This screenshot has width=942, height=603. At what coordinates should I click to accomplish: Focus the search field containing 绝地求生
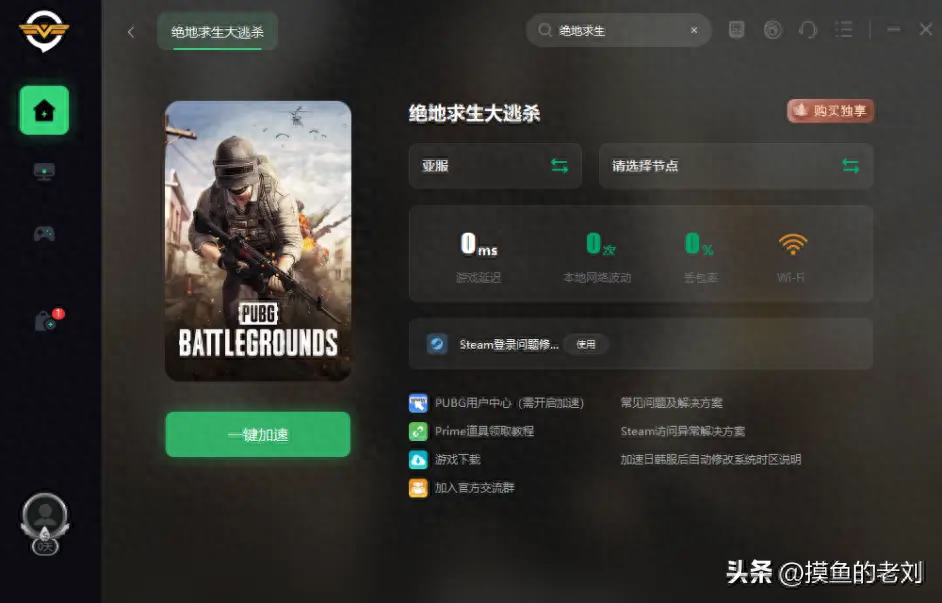619,30
